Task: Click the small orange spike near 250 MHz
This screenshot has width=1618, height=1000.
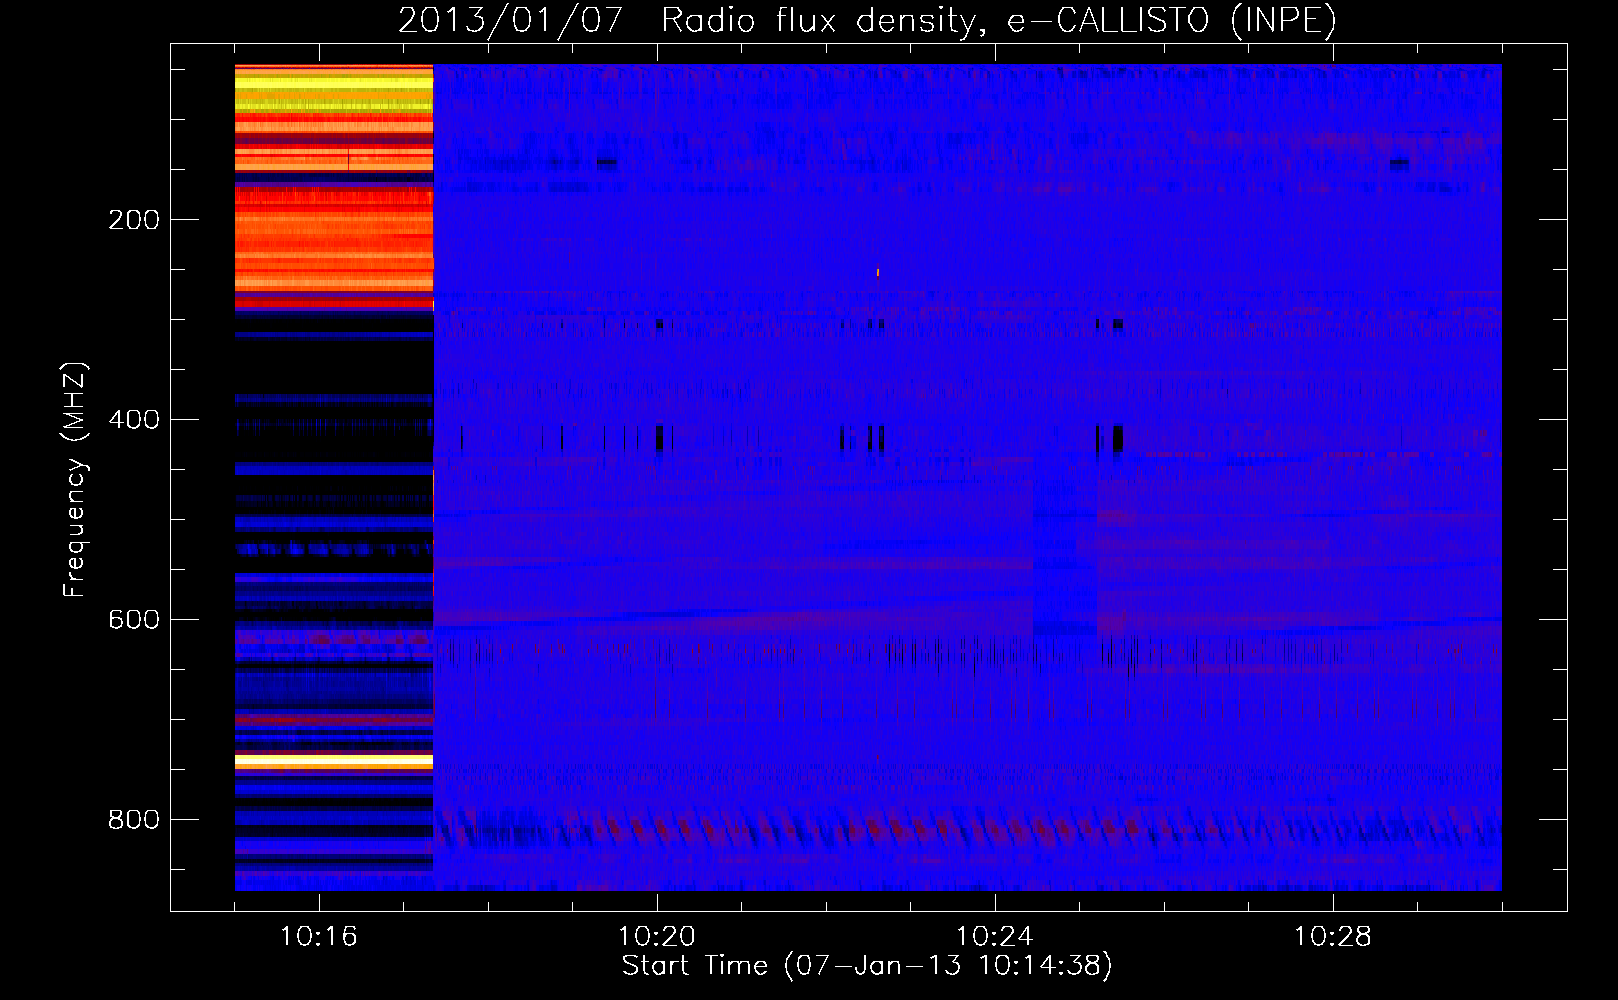Action: (x=878, y=272)
